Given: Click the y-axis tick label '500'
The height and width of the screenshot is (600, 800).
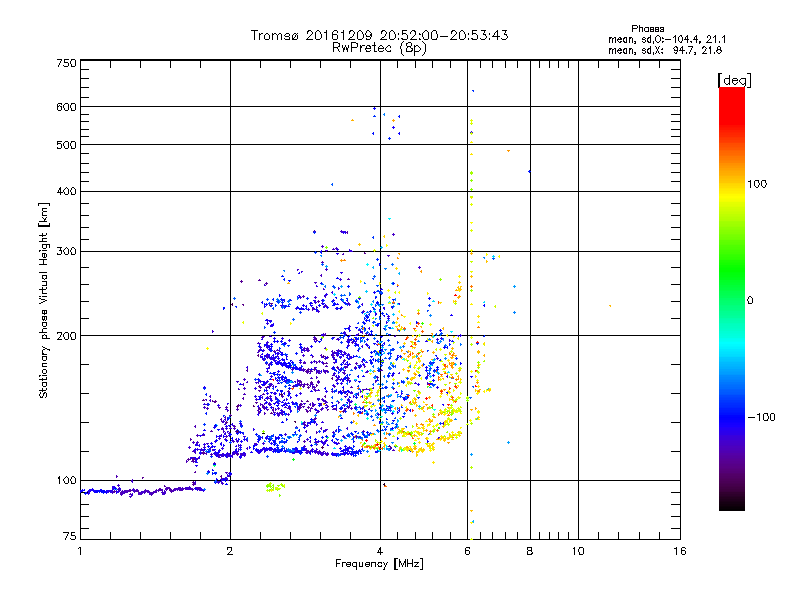Looking at the screenshot, I should 66,145.
